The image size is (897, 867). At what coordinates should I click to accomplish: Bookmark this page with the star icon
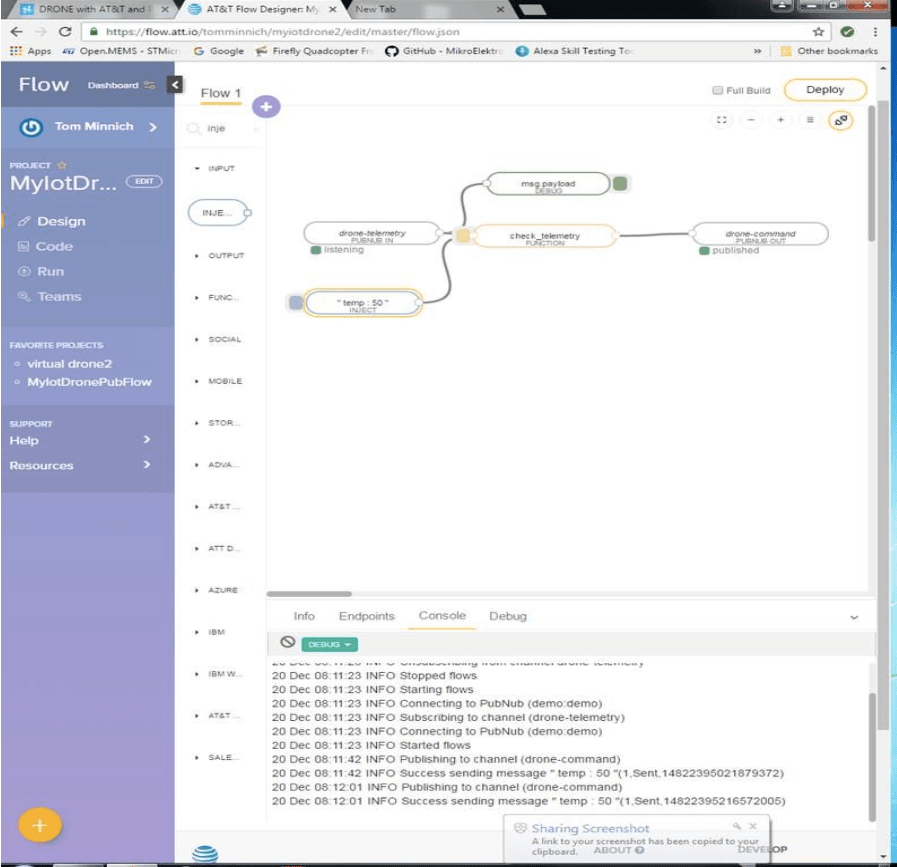[x=819, y=32]
